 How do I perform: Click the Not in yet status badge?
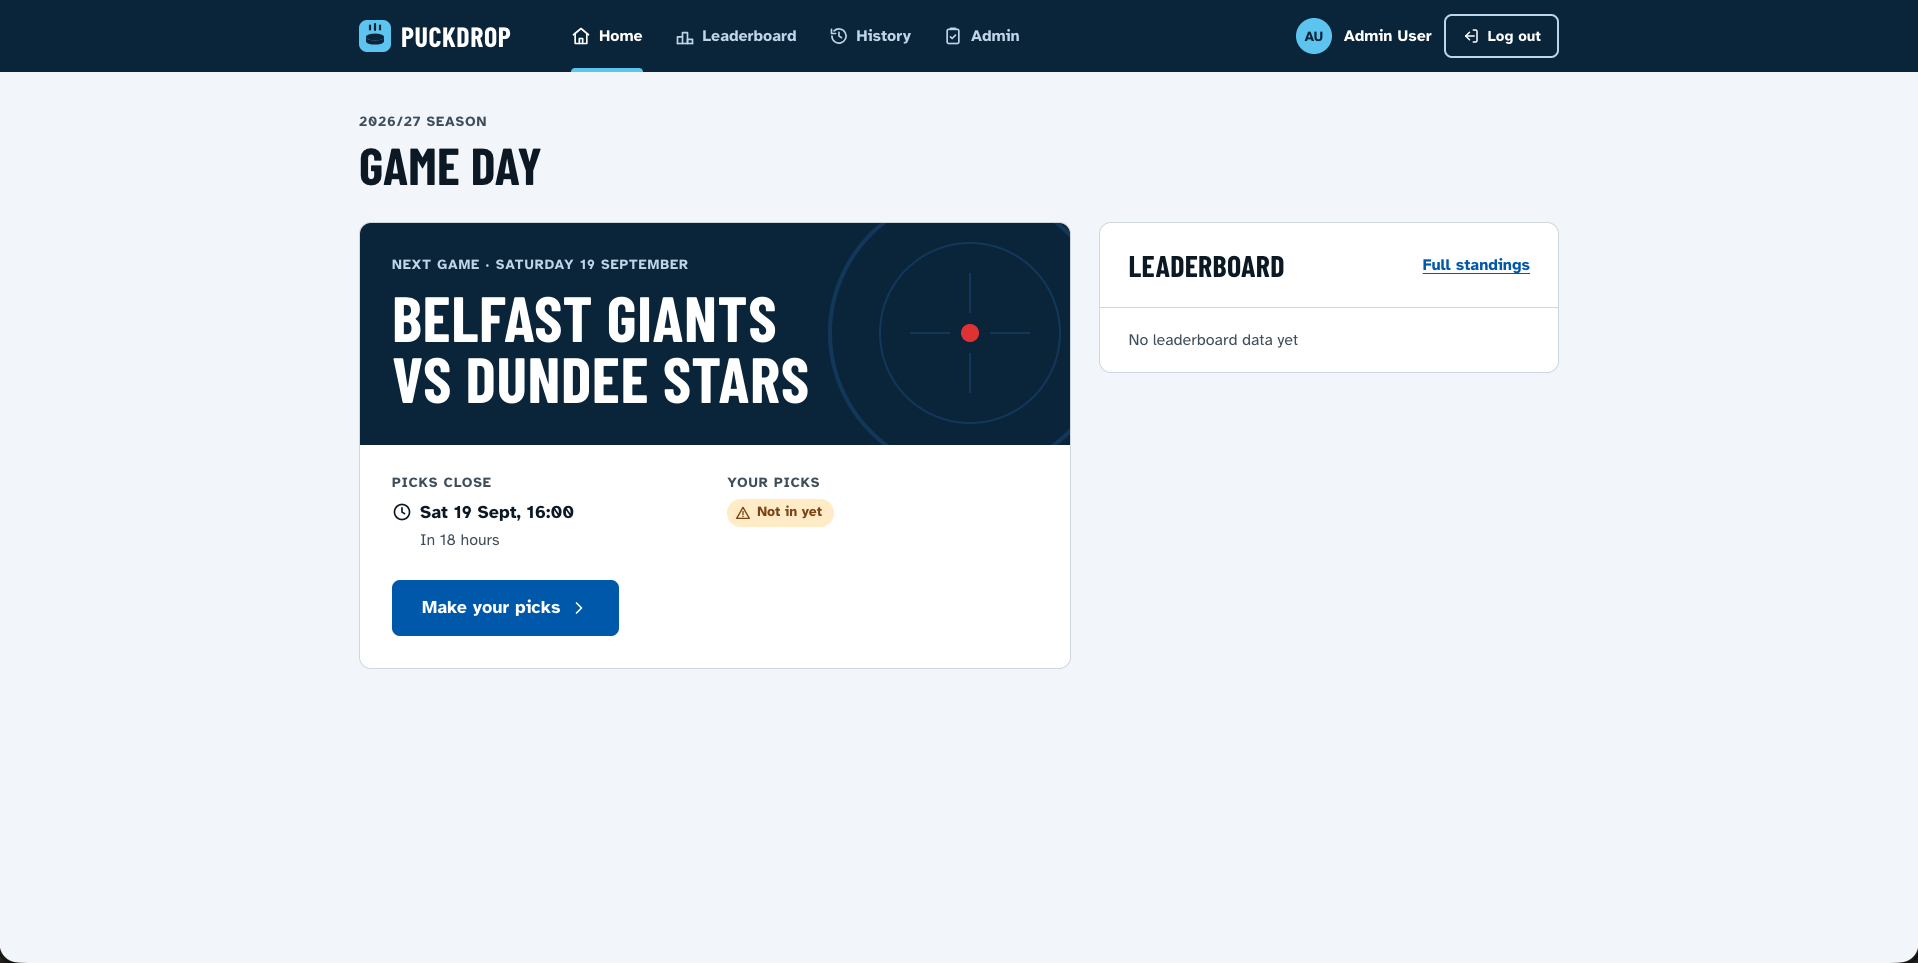point(780,512)
